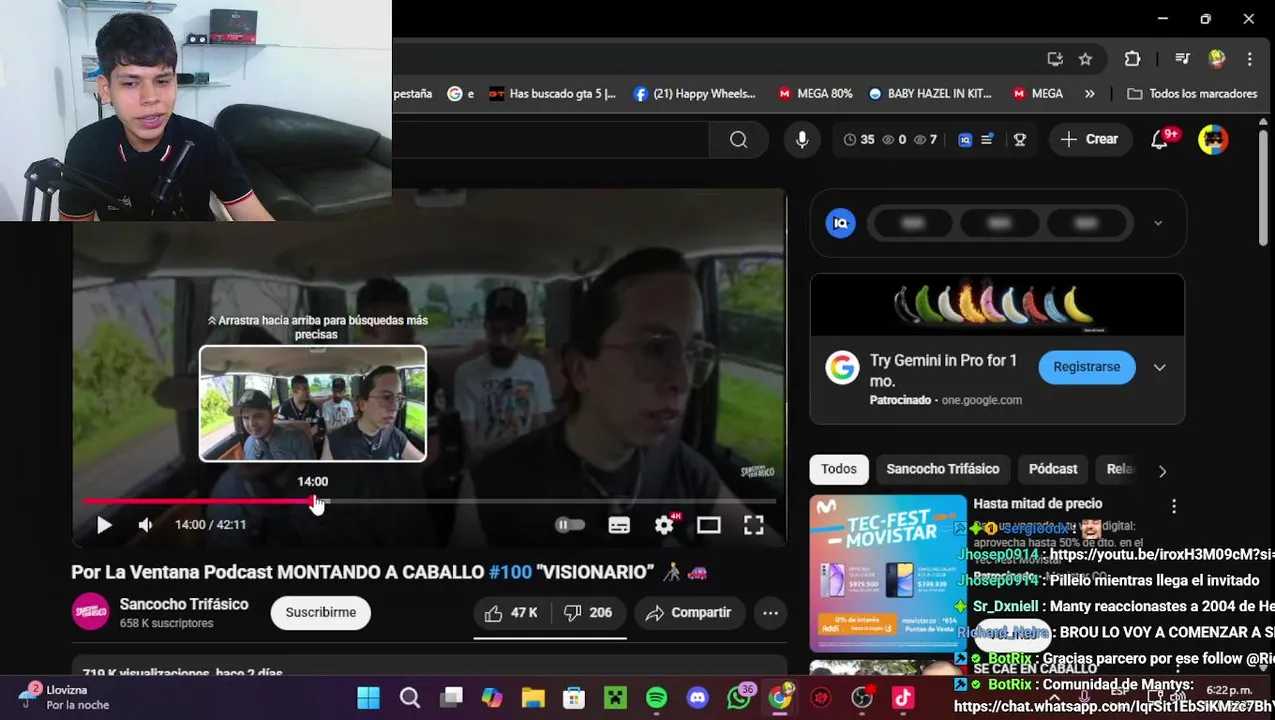Show hidden bookmarks with the double chevron
The image size is (1275, 720).
pos(1089,94)
